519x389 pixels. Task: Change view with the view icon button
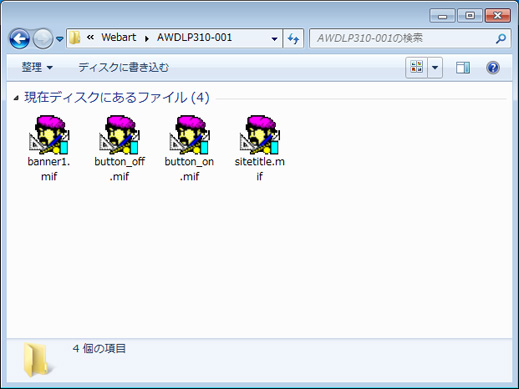(417, 68)
